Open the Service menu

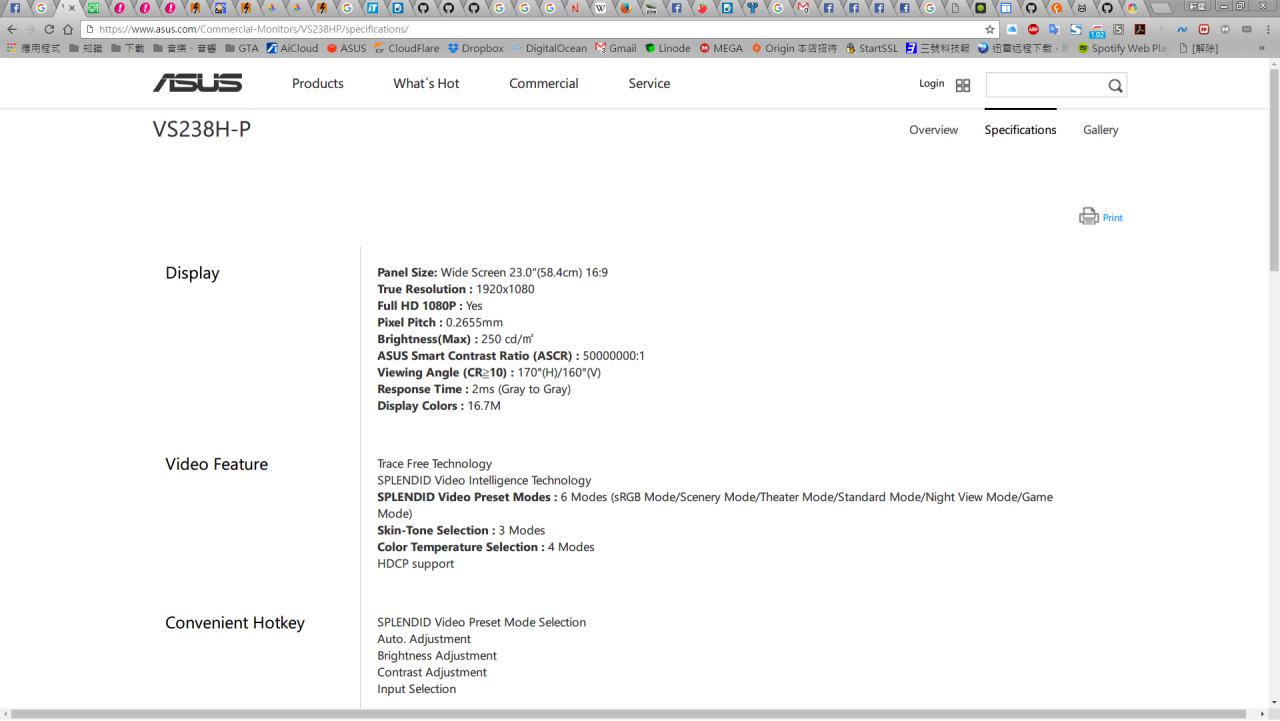click(x=649, y=83)
